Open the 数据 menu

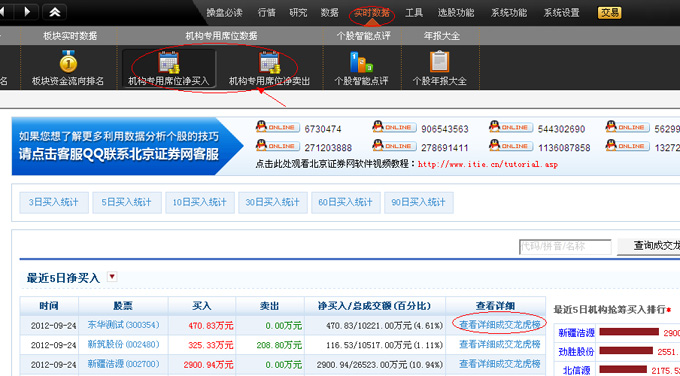[330, 13]
